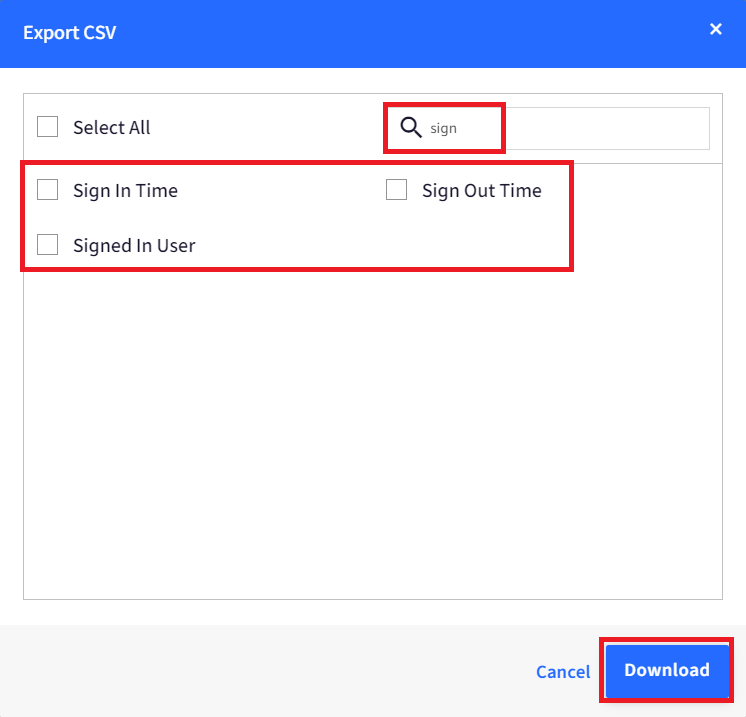
Task: Close the Export CSV dialog
Action: click(x=716, y=29)
